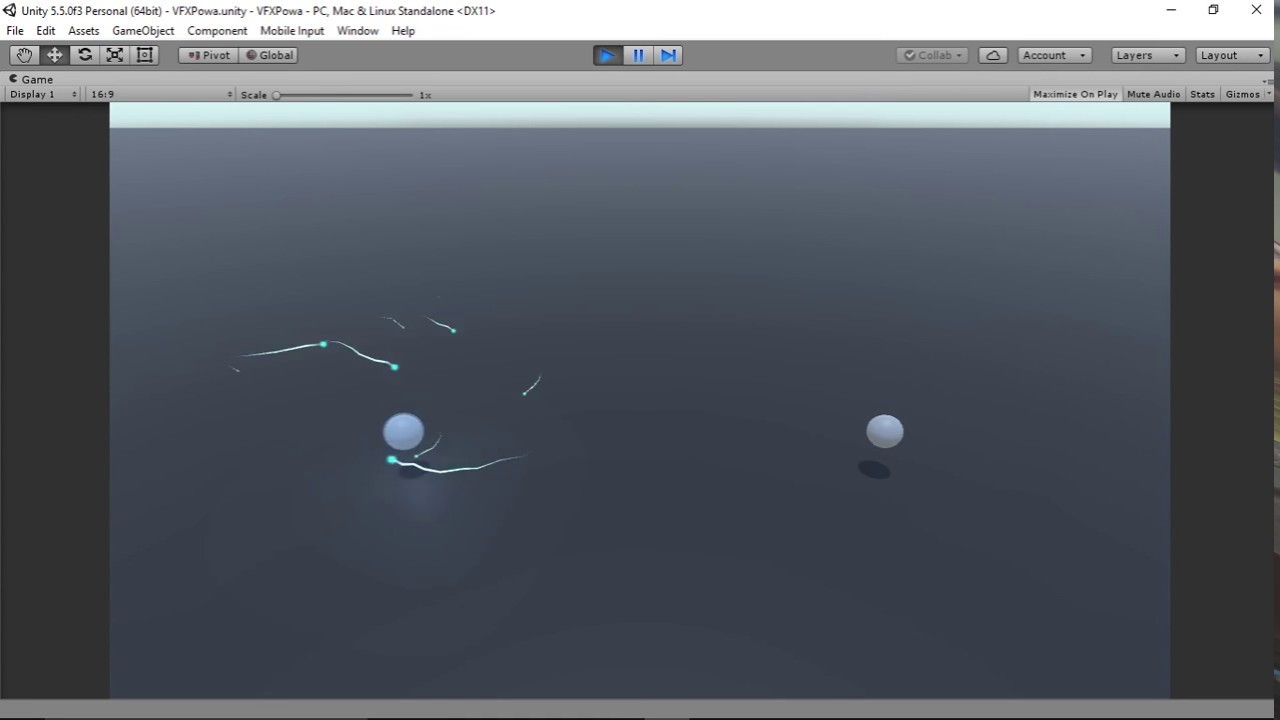Toggle Global handle orientation
This screenshot has width=1280, height=720.
click(x=269, y=55)
